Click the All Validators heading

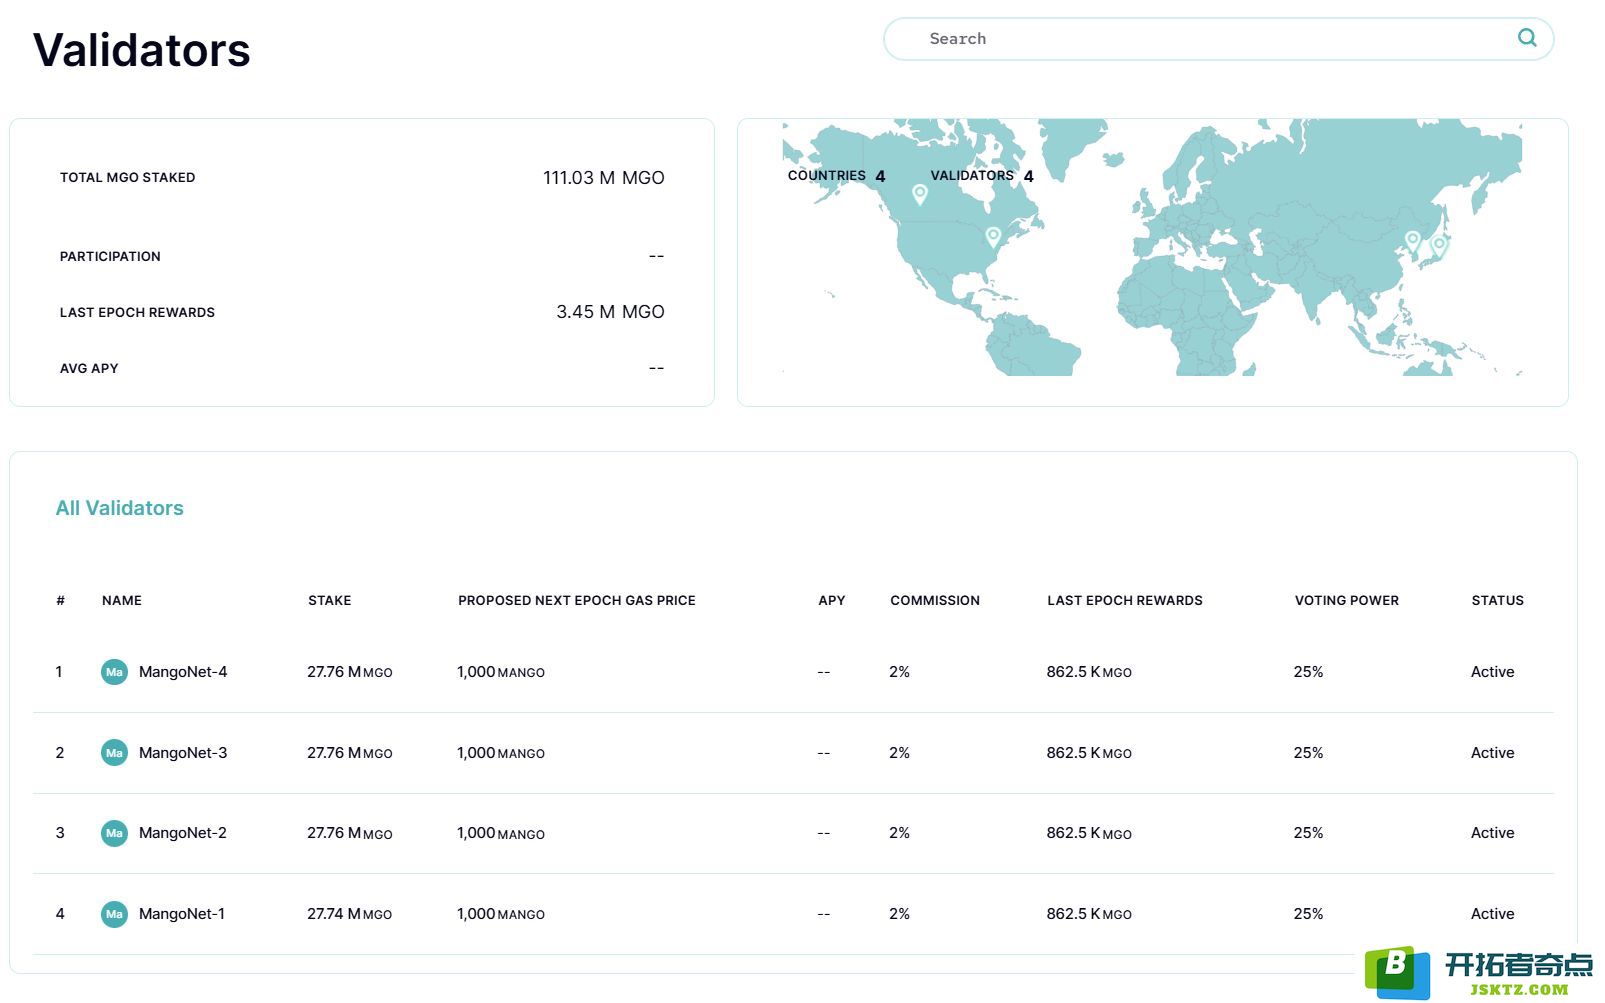120,508
